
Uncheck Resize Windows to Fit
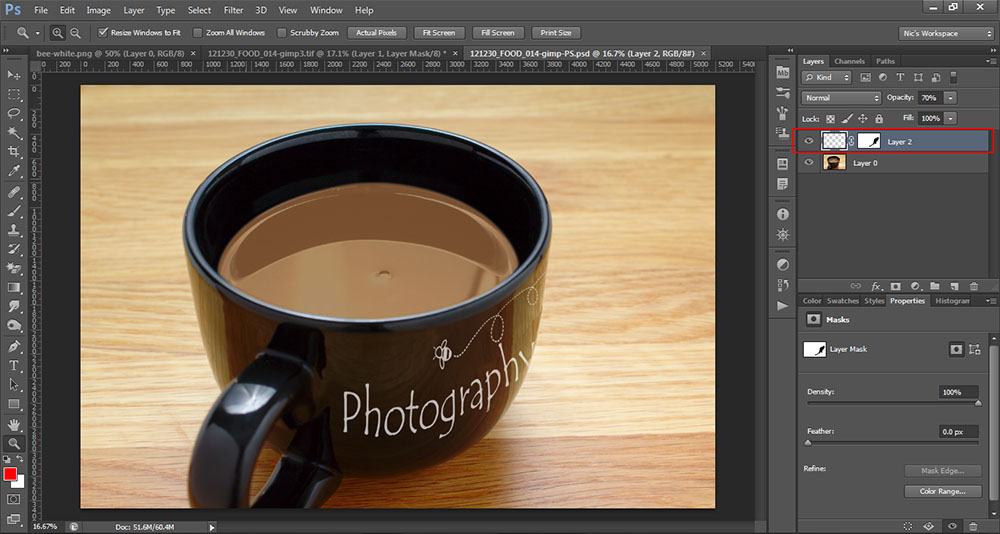coord(103,33)
